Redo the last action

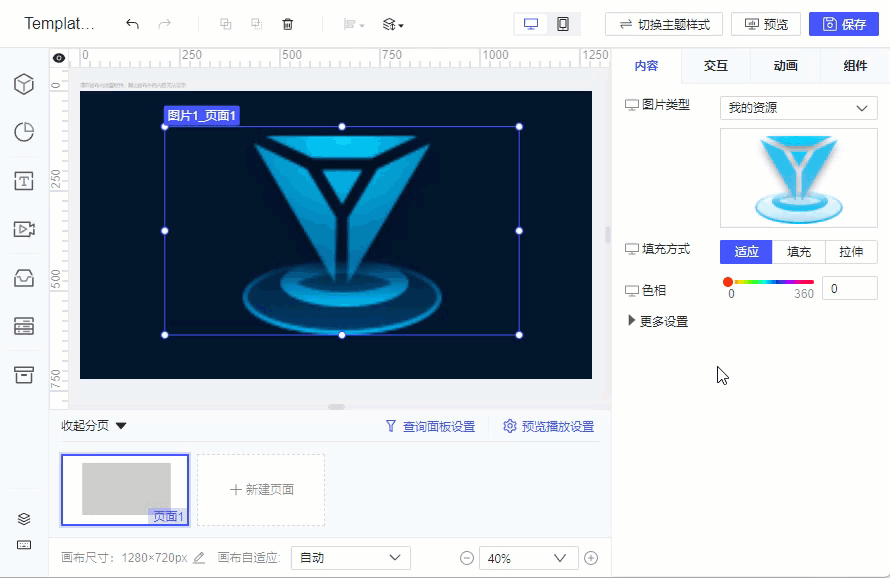click(x=165, y=24)
